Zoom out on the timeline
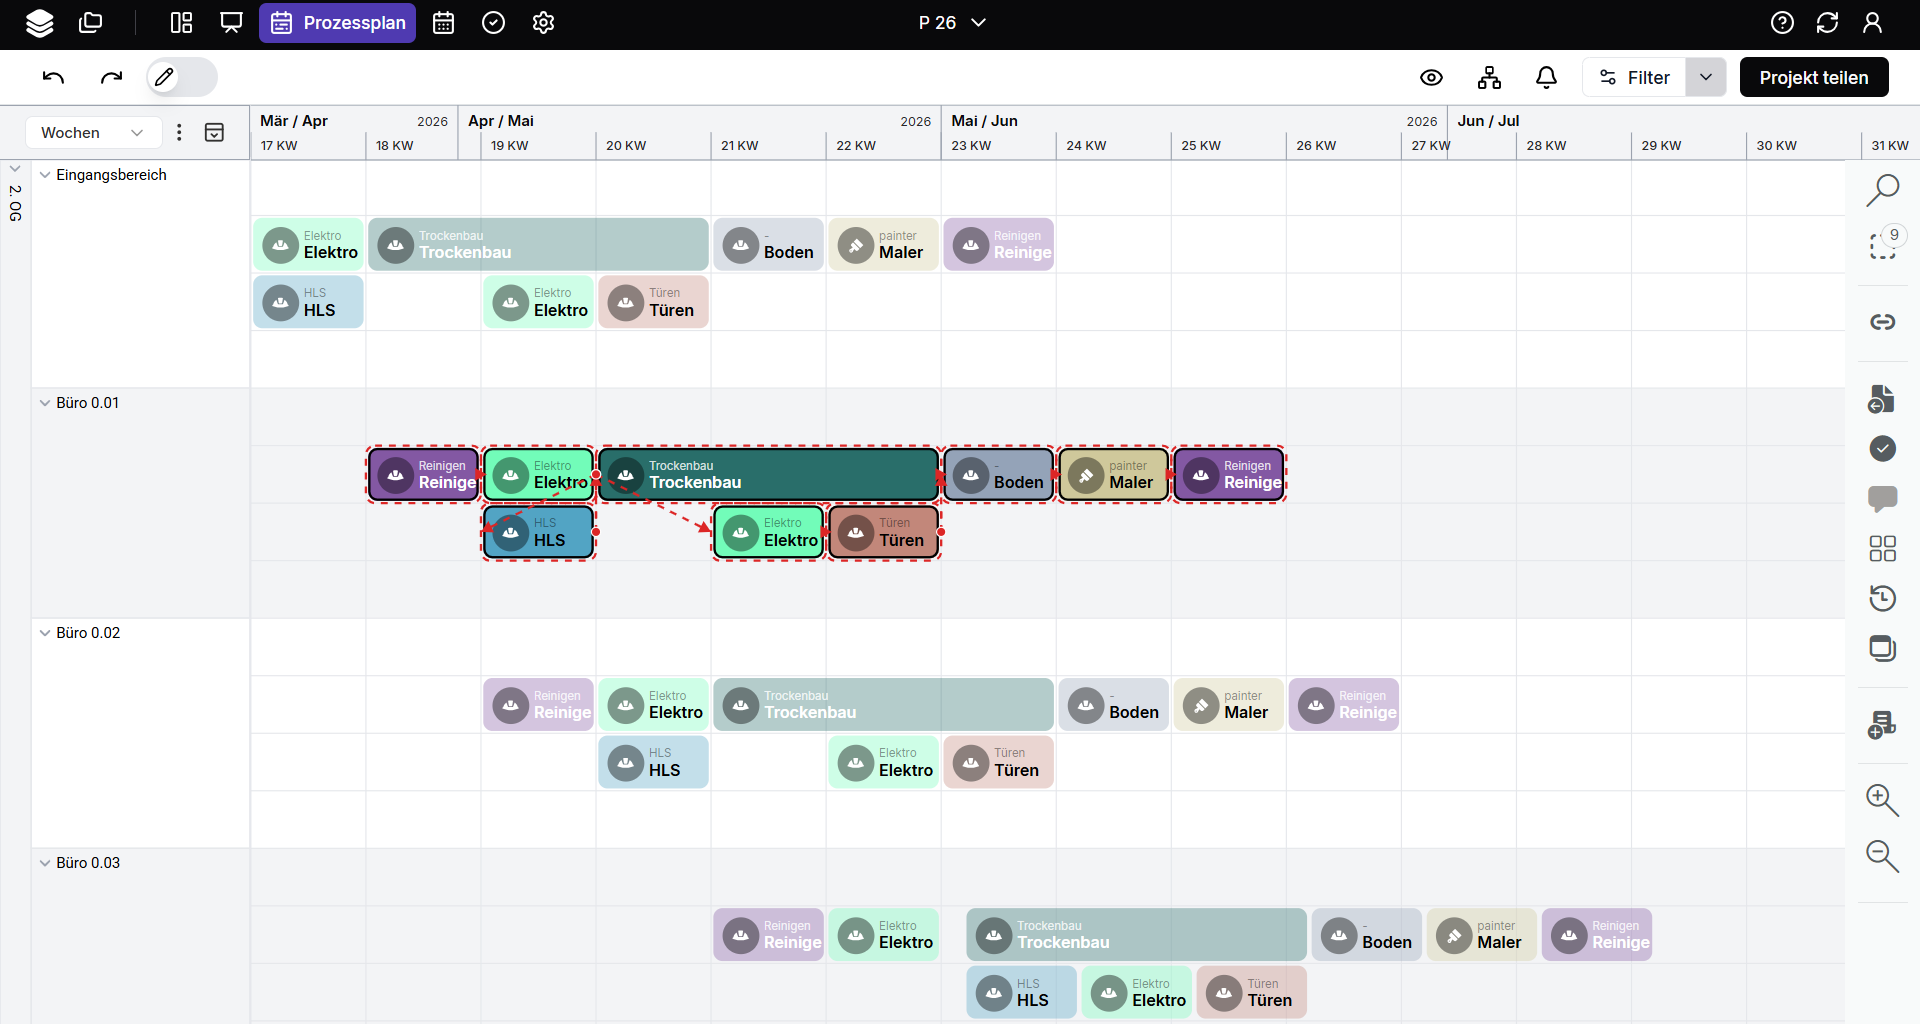The height and width of the screenshot is (1024, 1920). point(1882,856)
